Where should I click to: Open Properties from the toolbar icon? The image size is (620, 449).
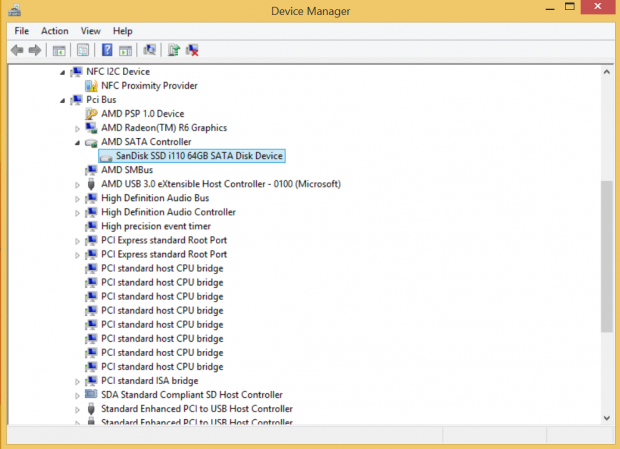tap(83, 50)
